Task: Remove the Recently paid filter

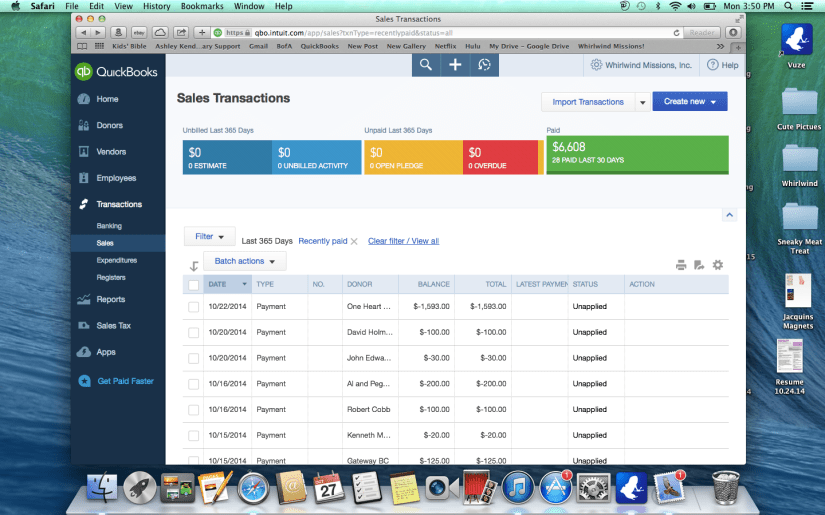Action: [354, 241]
